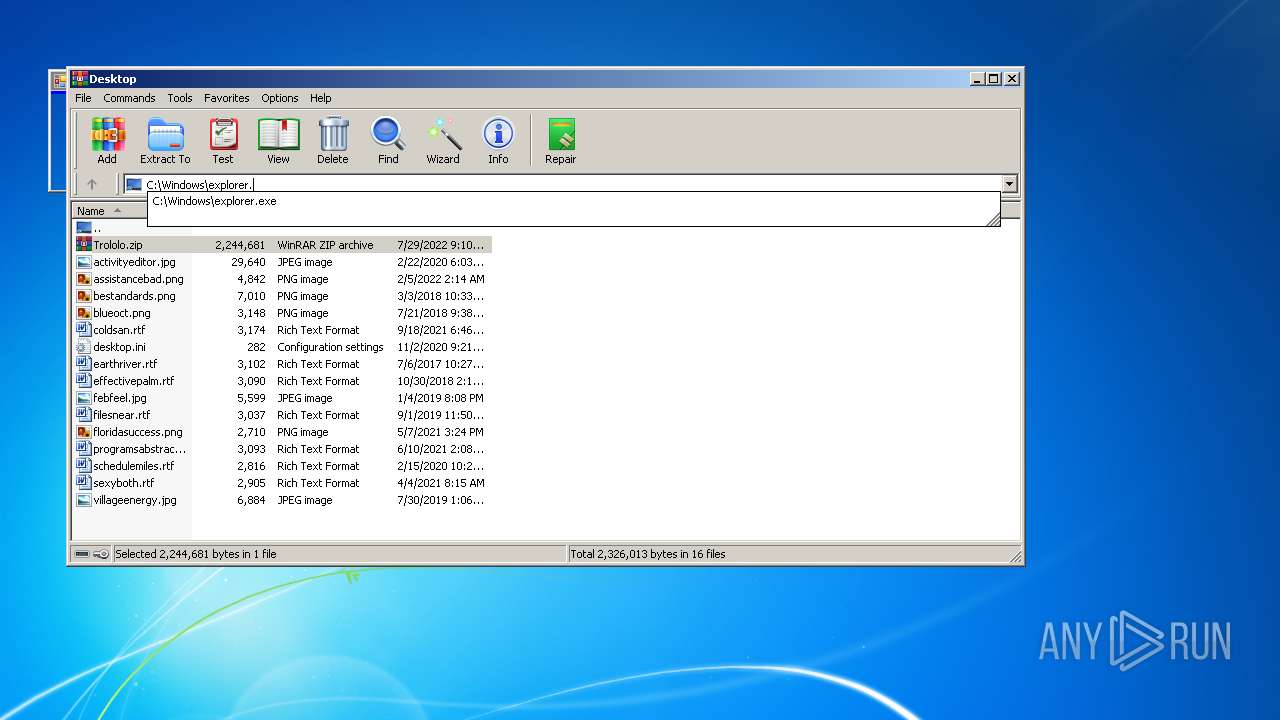This screenshot has width=1280, height=720.
Task: Click the coldsan.rtf document icon
Action: point(84,330)
